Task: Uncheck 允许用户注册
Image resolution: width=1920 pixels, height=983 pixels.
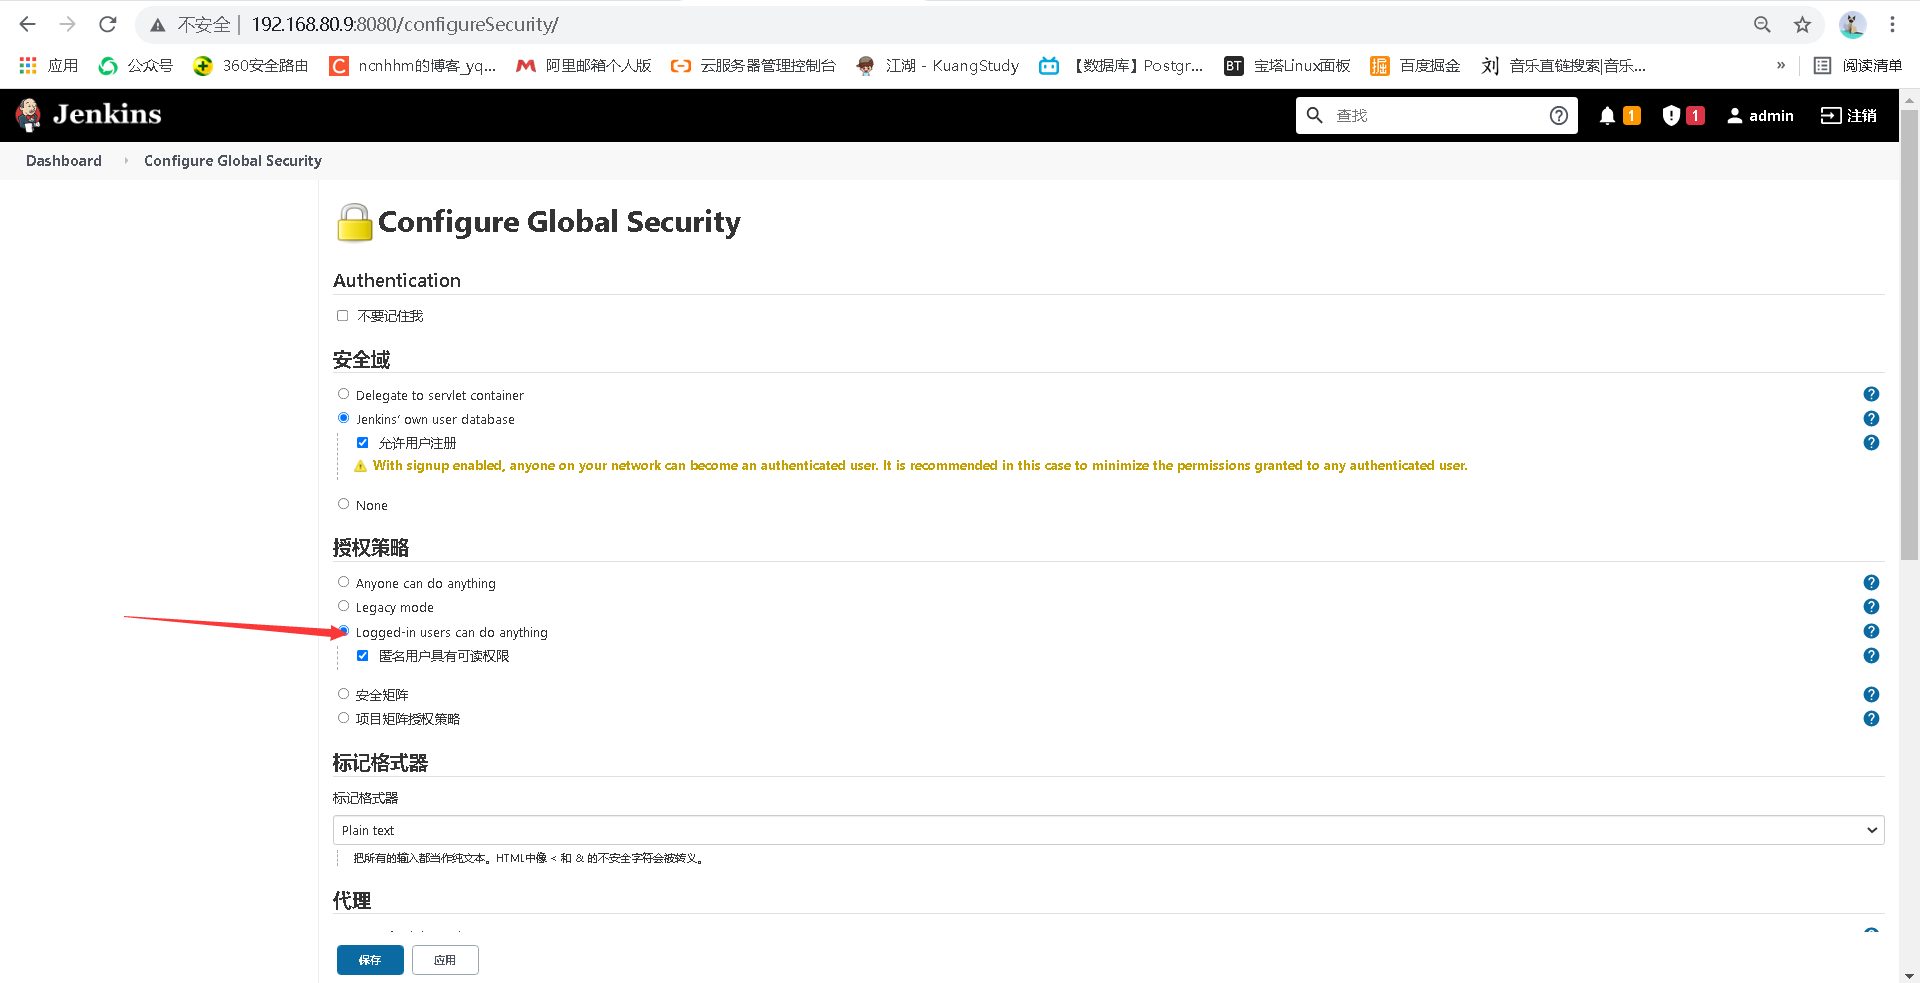Action: coord(363,442)
